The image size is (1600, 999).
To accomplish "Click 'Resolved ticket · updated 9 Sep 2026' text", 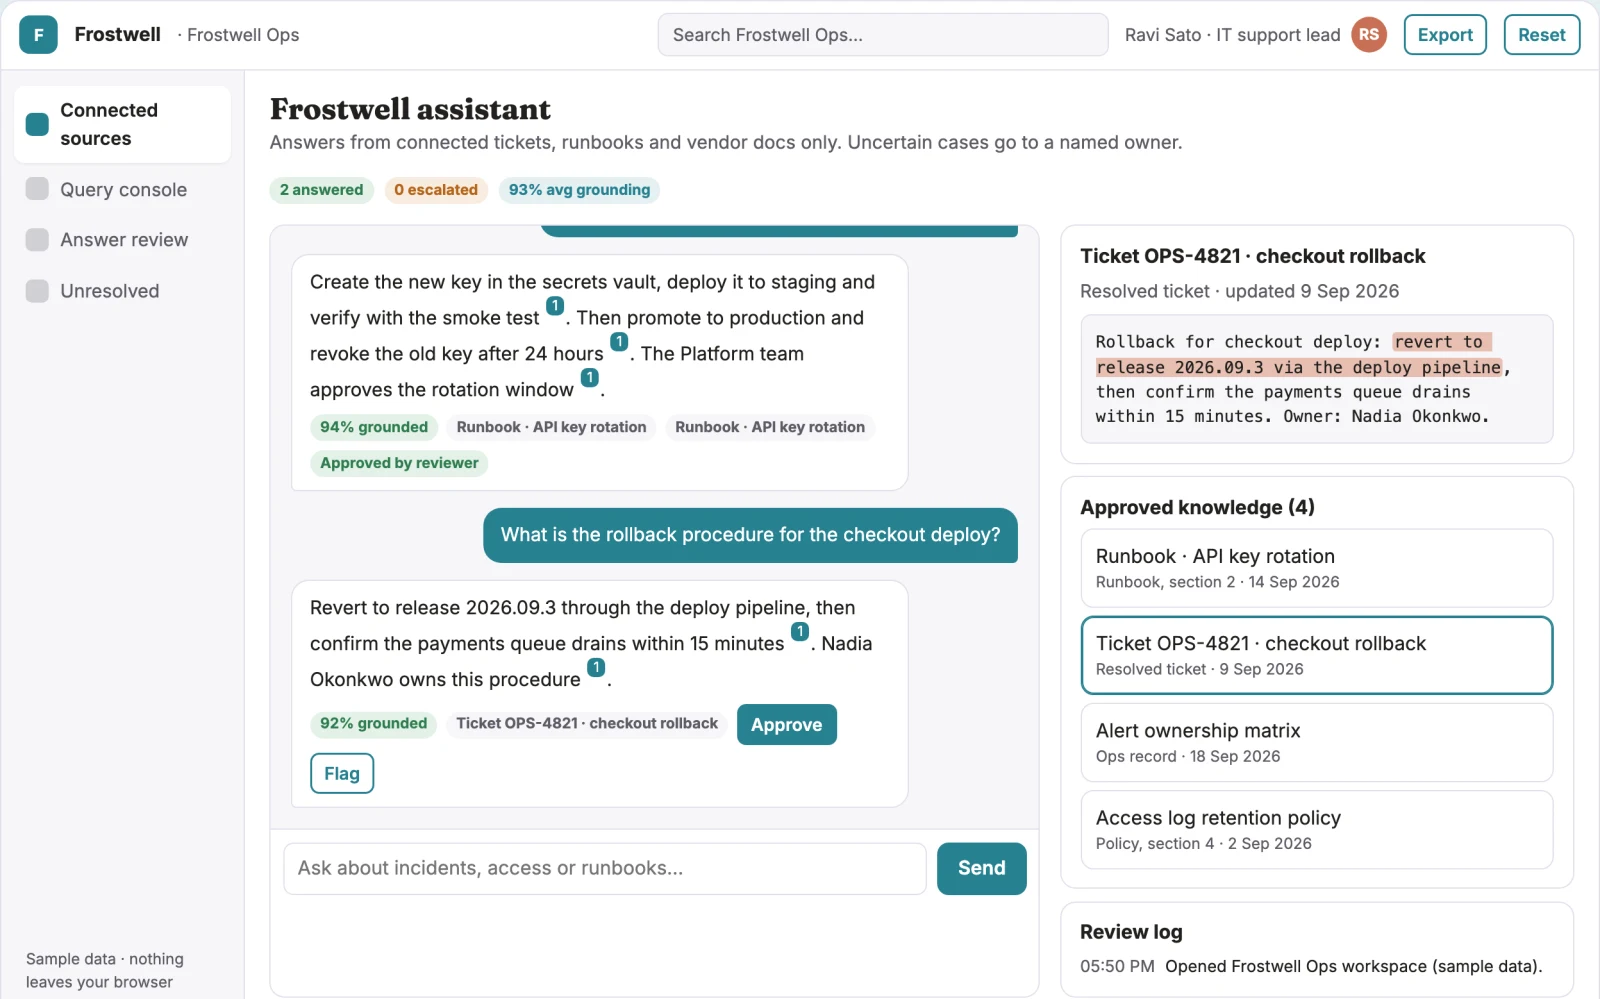I will [1239, 292].
